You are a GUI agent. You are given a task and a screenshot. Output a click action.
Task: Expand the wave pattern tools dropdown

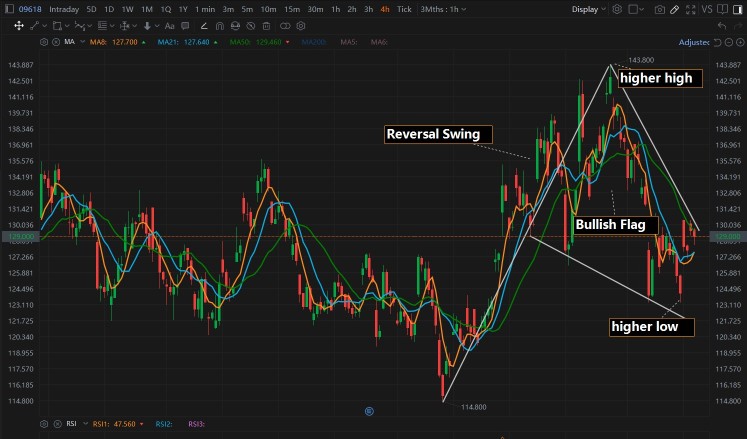click(x=89, y=26)
